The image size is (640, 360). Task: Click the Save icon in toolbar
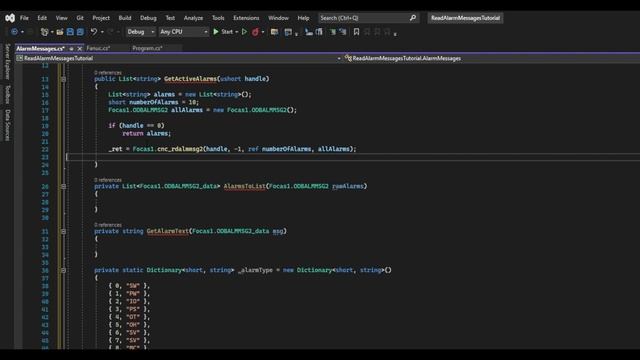pyautogui.click(x=70, y=32)
